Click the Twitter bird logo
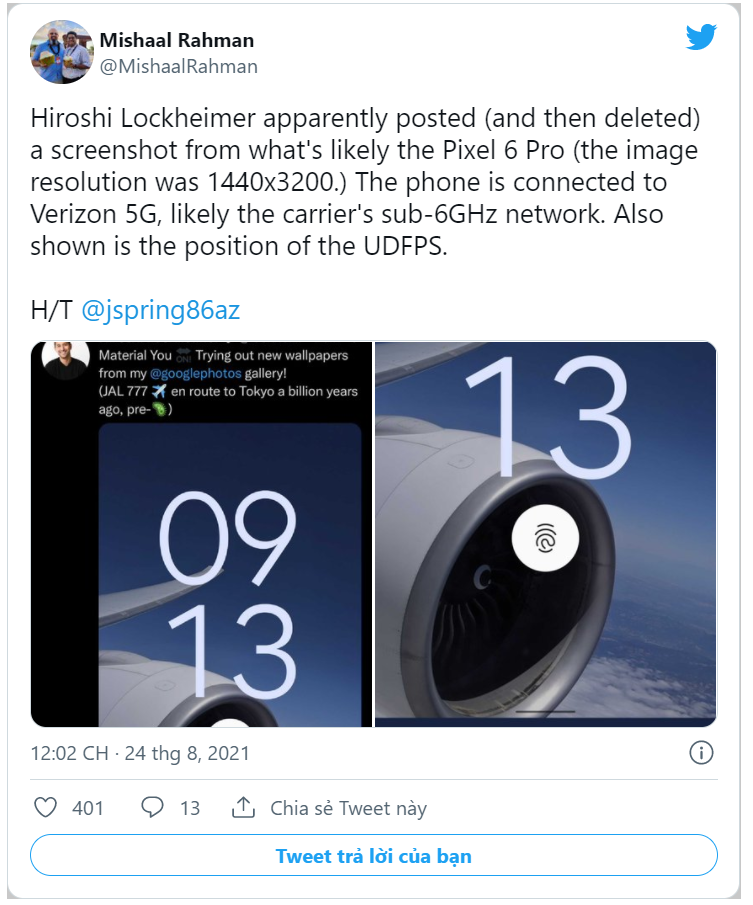 coord(700,35)
